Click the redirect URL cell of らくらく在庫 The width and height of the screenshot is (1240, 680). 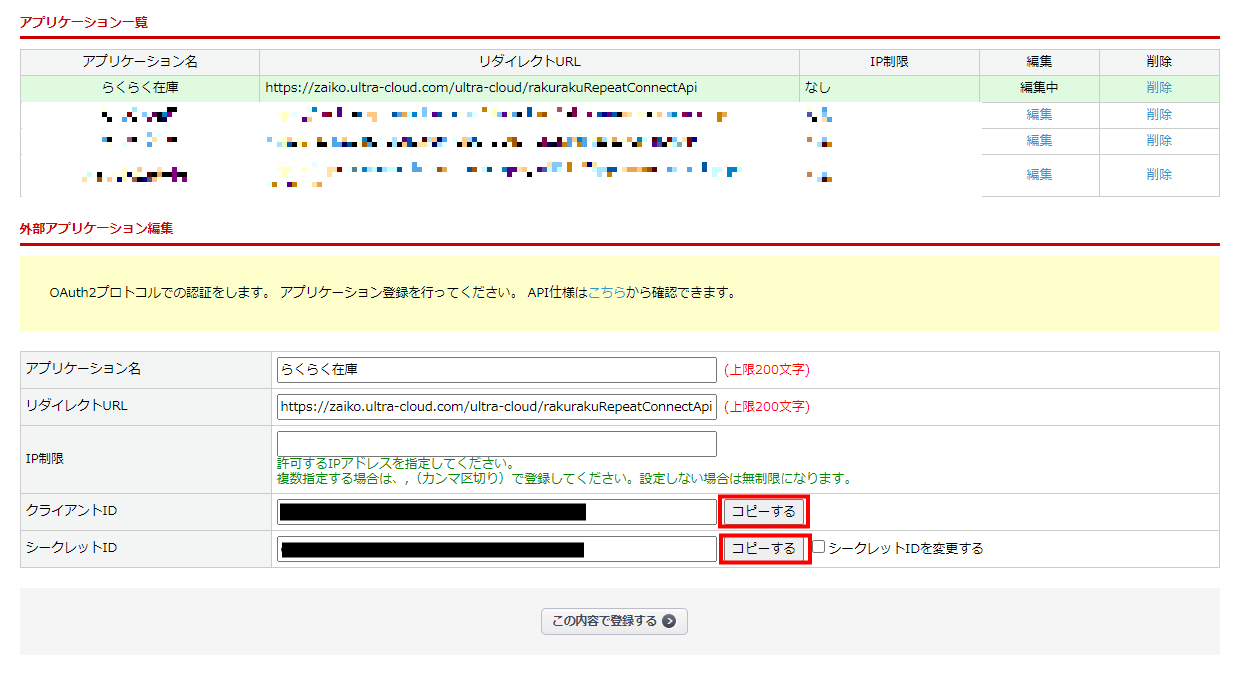530,88
